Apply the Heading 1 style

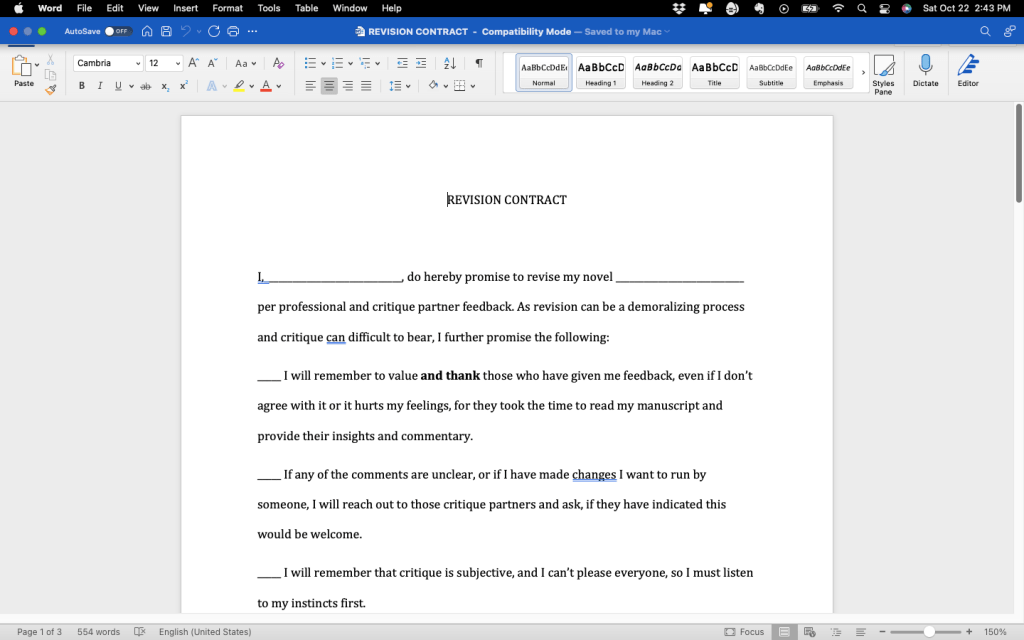[x=601, y=72]
